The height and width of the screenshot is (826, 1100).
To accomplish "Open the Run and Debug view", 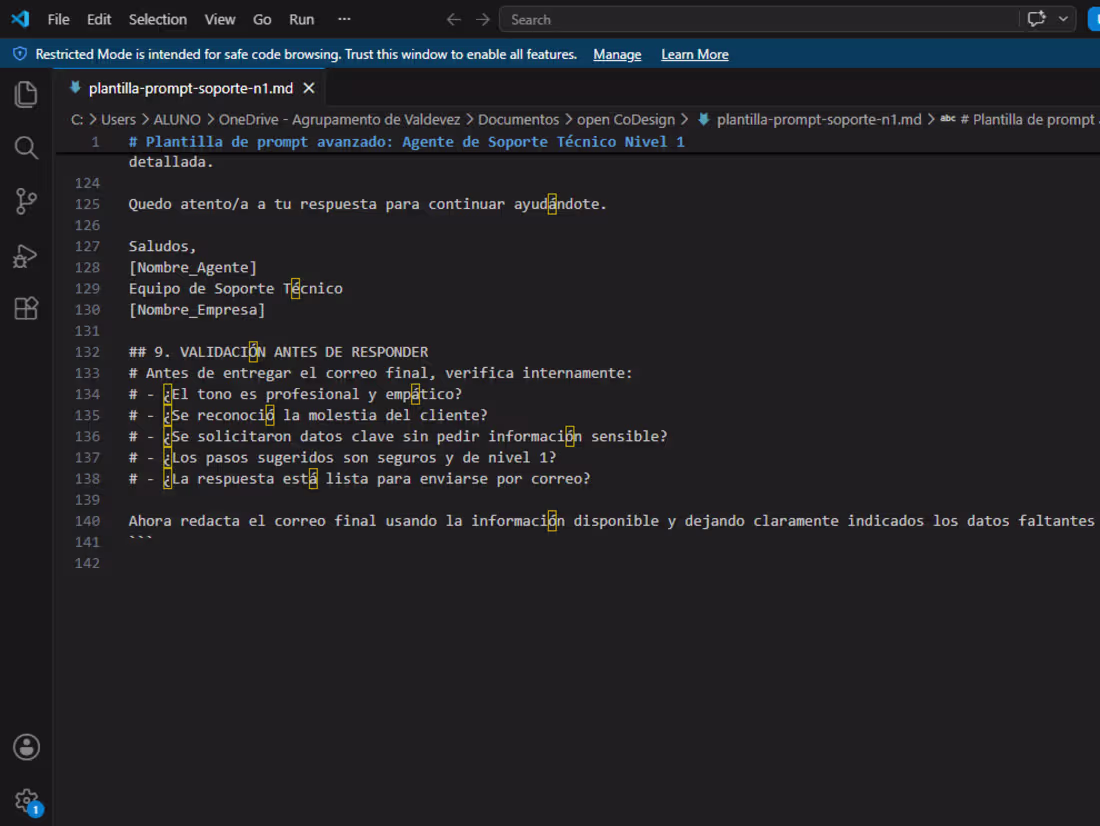I will tap(26, 255).
